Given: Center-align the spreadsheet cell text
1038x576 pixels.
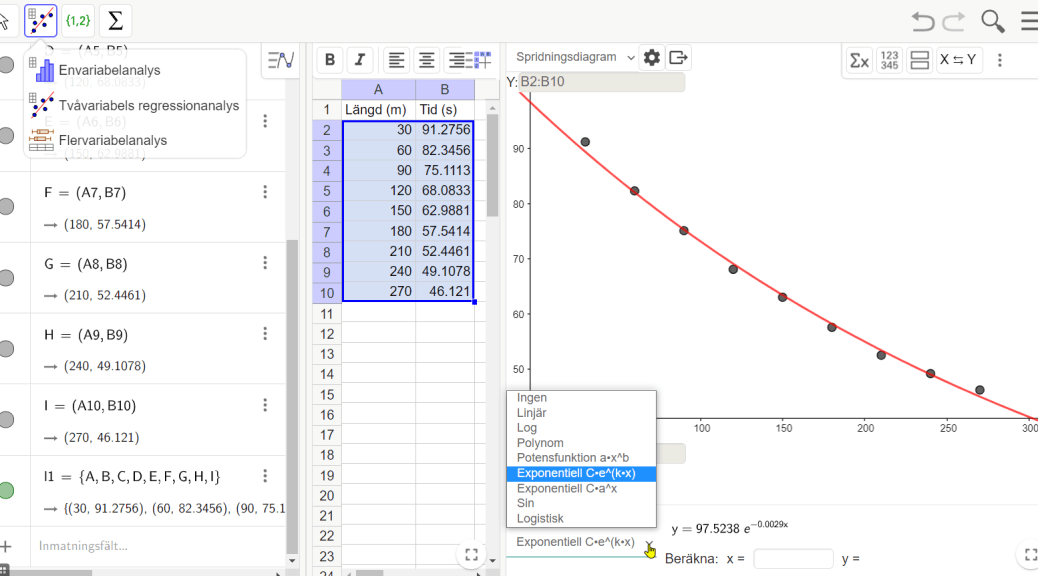Looking at the screenshot, I should tap(427, 60).
